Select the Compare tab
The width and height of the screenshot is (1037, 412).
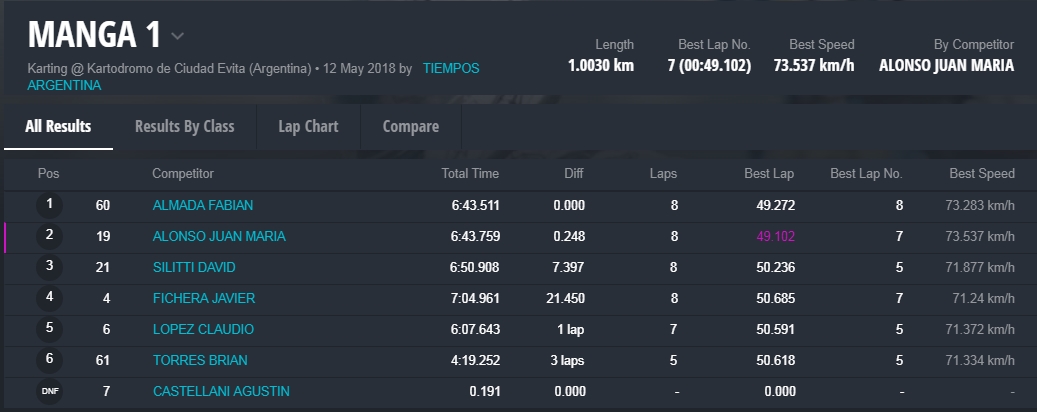point(410,127)
